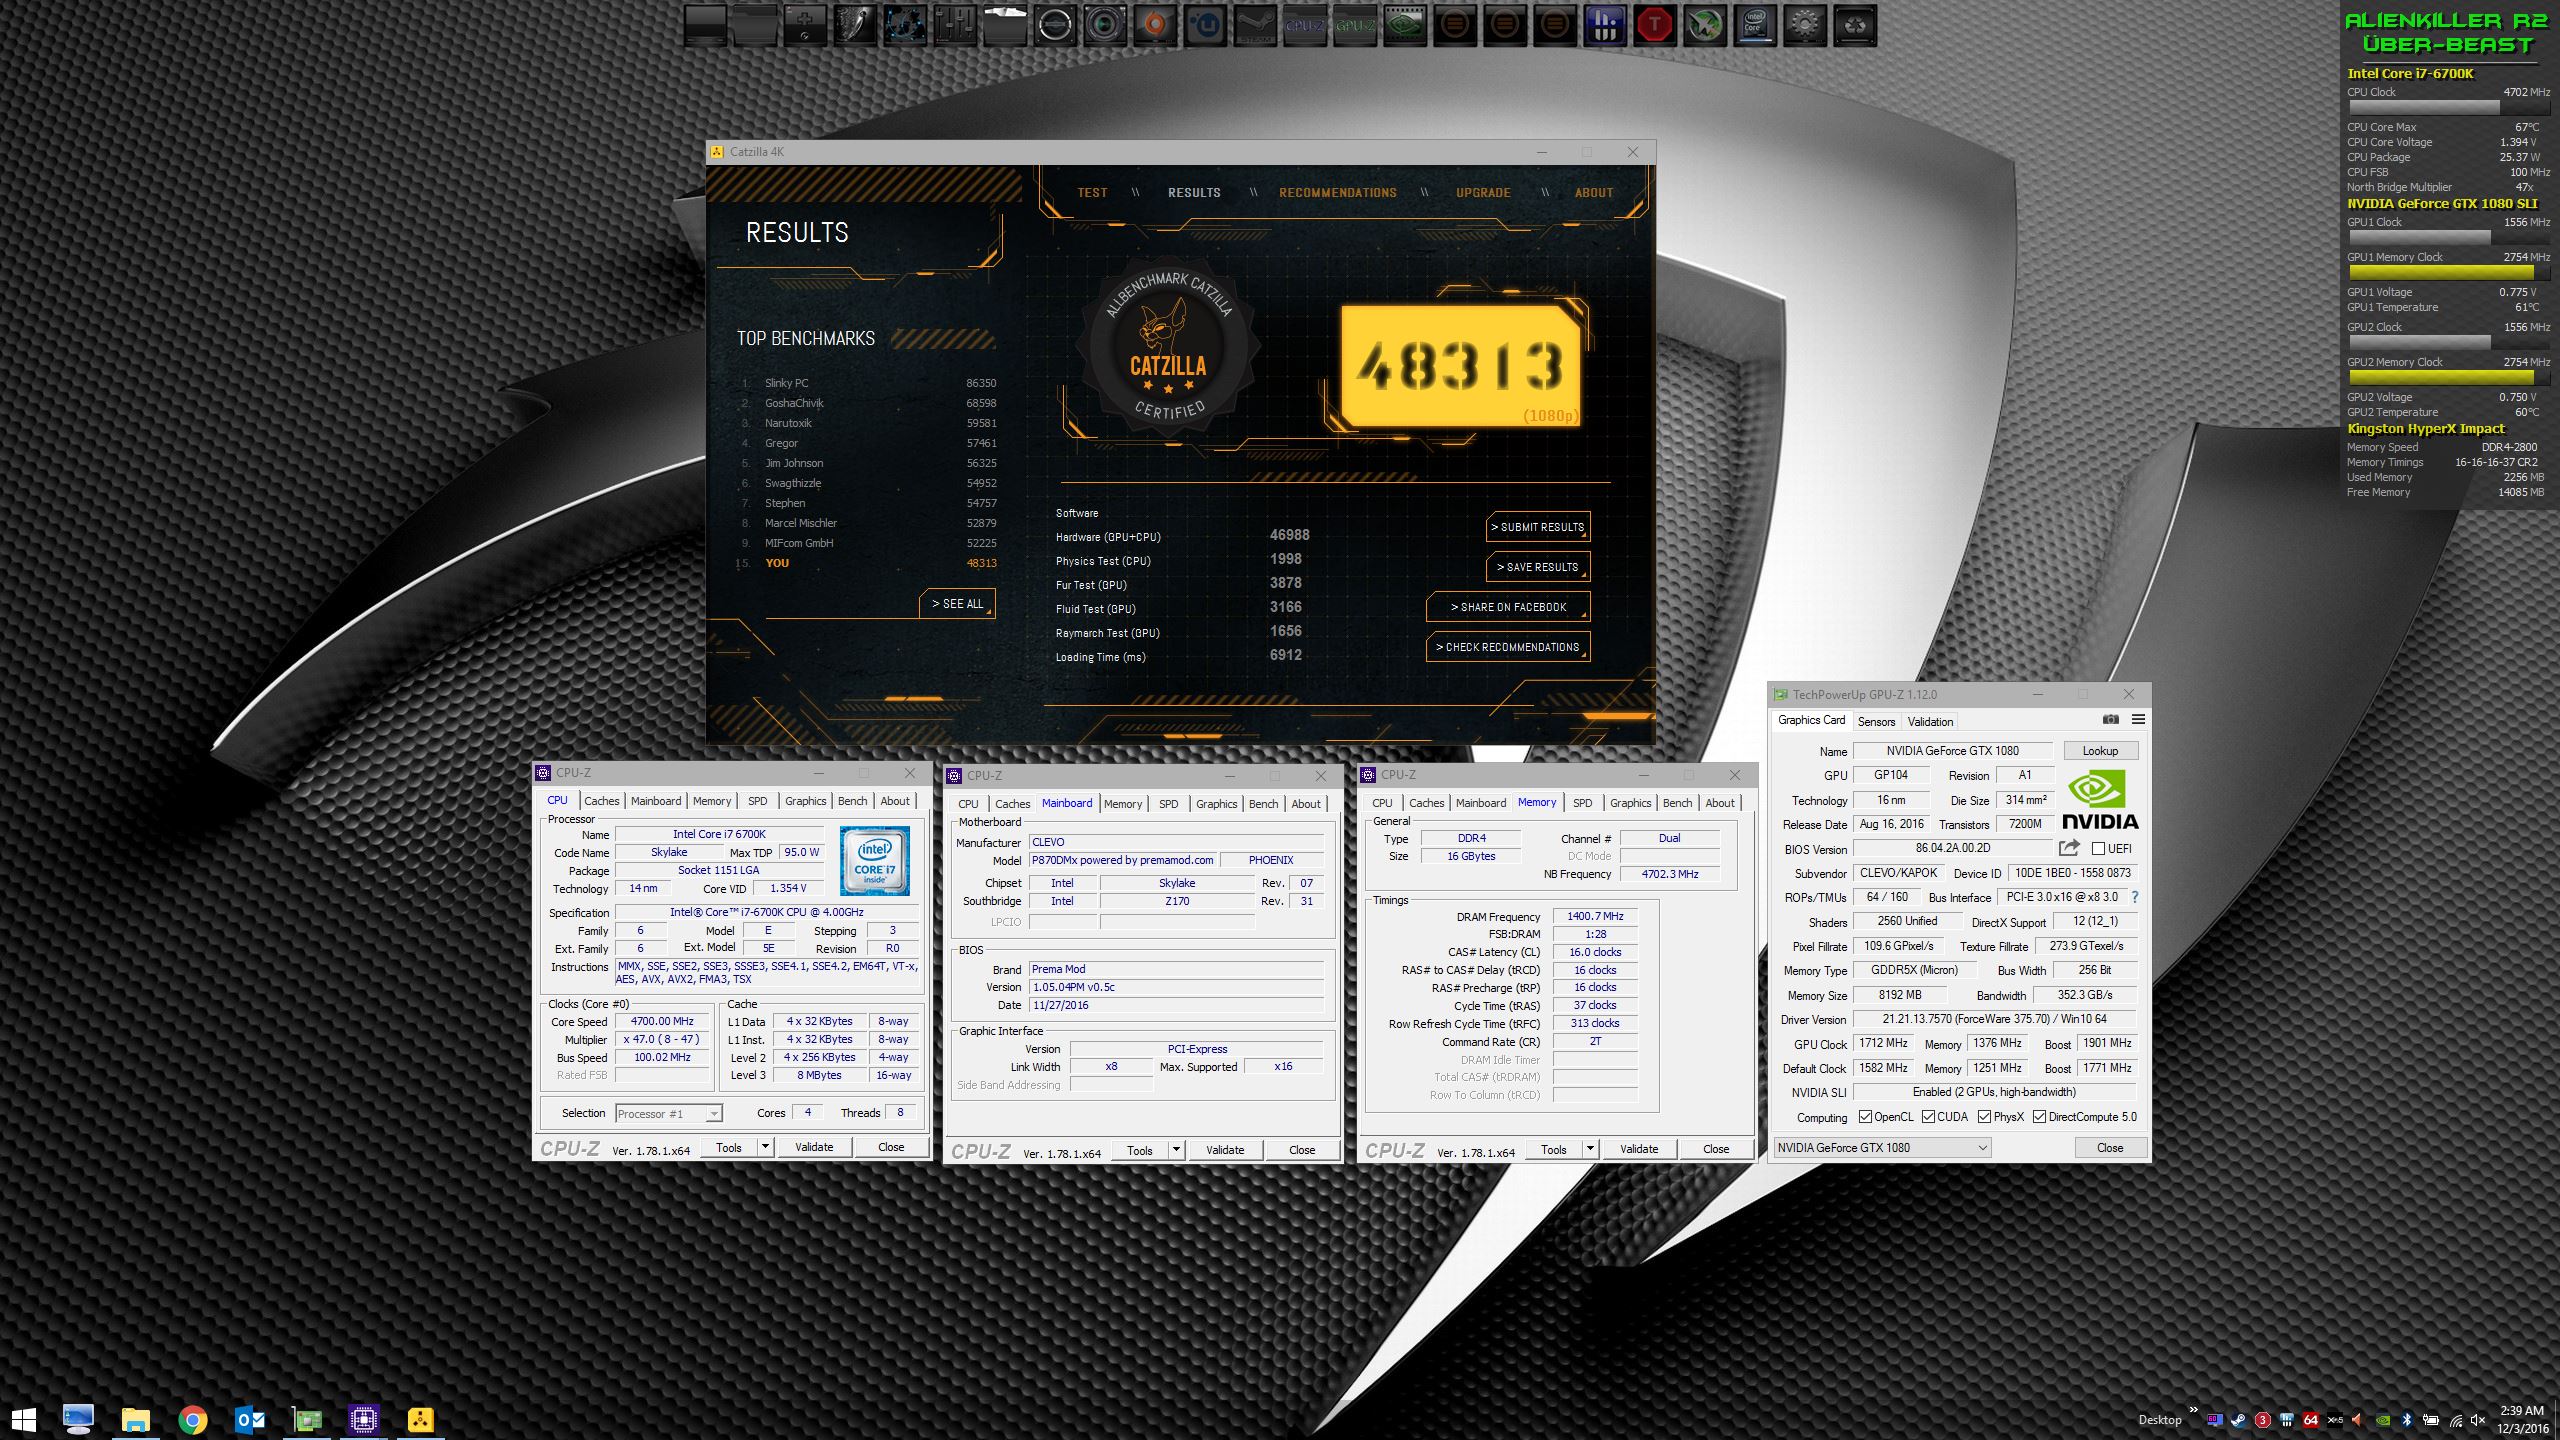Viewport: 2560px width, 1440px height.
Task: Open the ABOUT tab in Catzilla
Action: [x=1594, y=193]
